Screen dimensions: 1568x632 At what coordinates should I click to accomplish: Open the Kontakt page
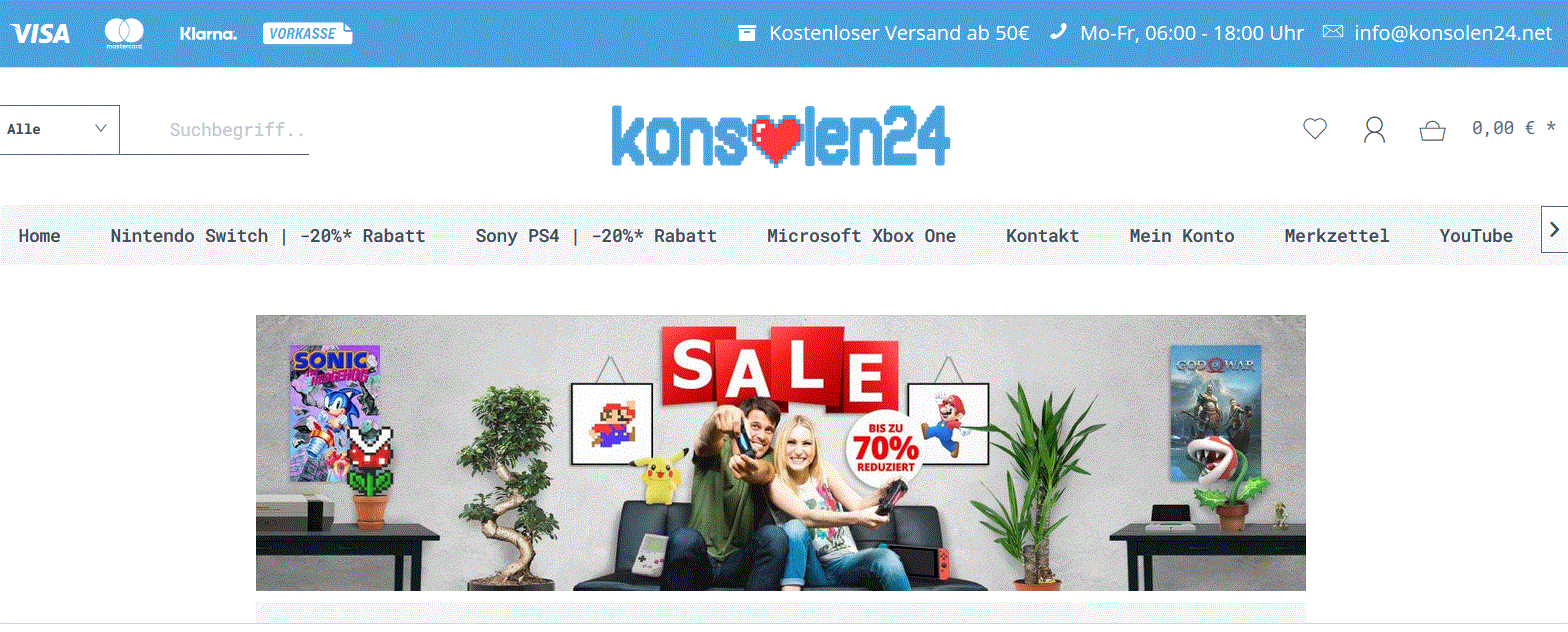pos(1042,236)
